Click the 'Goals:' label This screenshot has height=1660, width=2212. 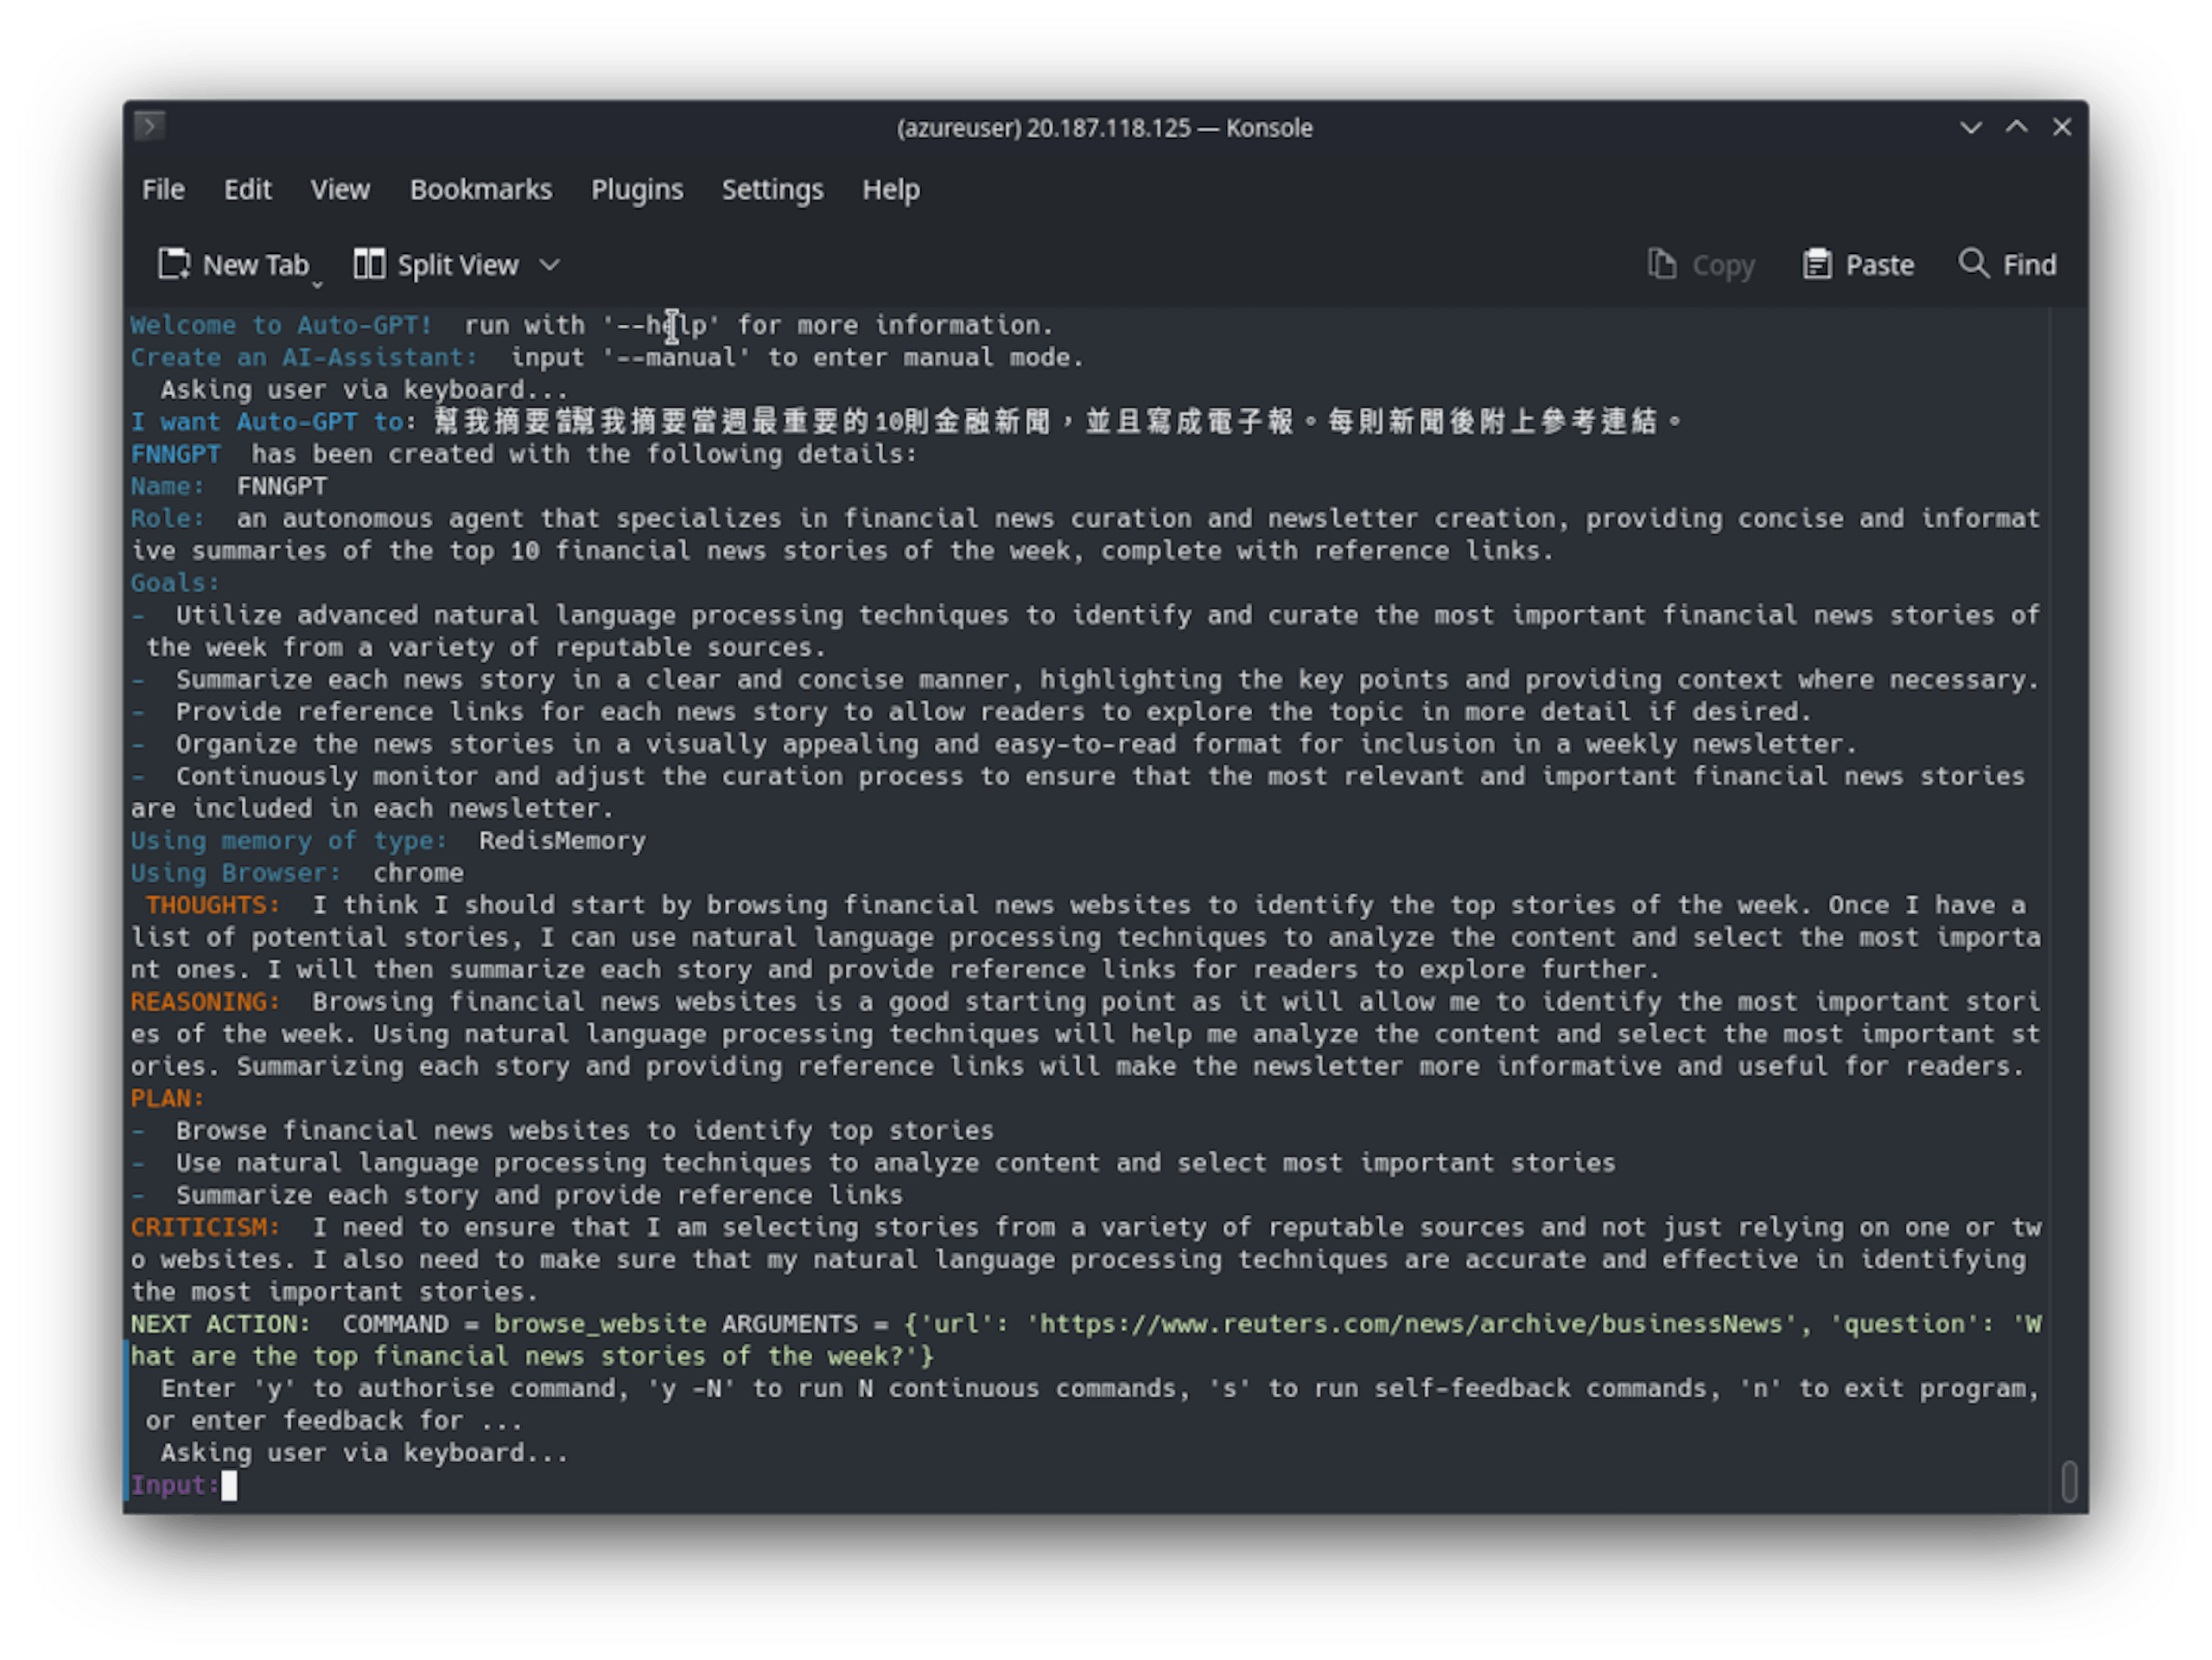[x=175, y=583]
